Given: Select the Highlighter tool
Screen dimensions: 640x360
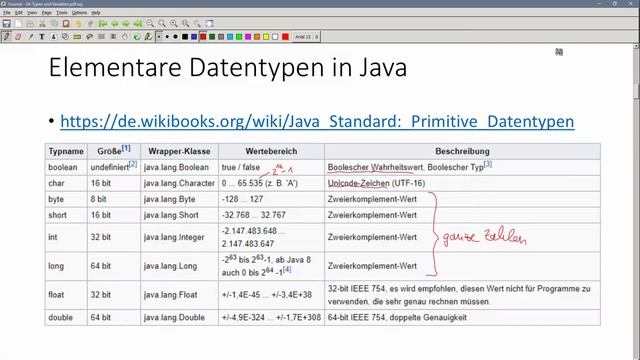Looking at the screenshot, I should (x=30, y=37).
